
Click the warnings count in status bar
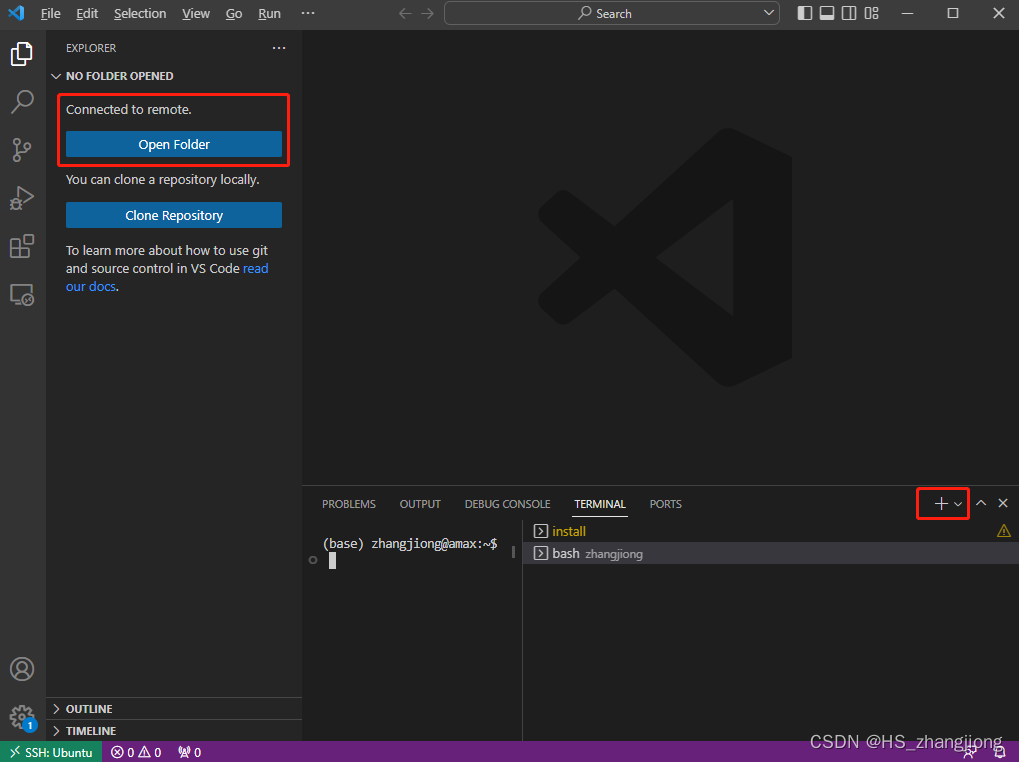[150, 752]
